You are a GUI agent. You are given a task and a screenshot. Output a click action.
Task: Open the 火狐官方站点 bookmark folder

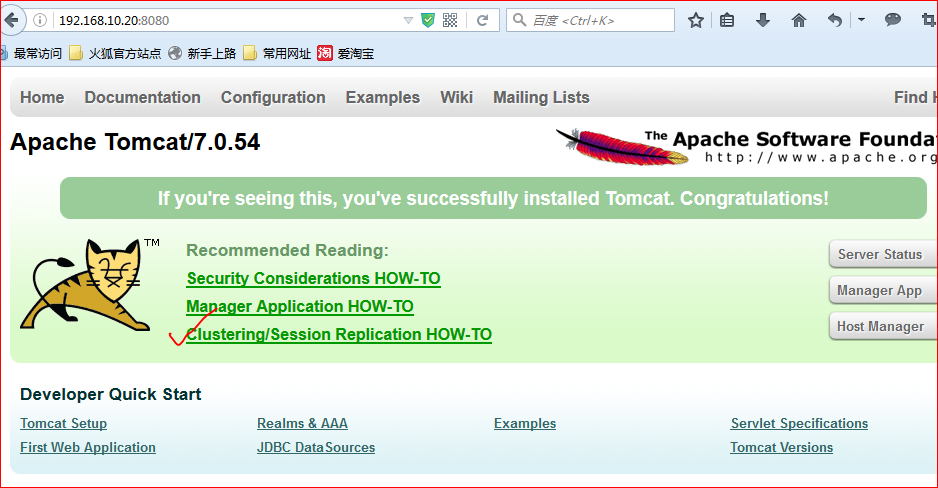point(115,54)
